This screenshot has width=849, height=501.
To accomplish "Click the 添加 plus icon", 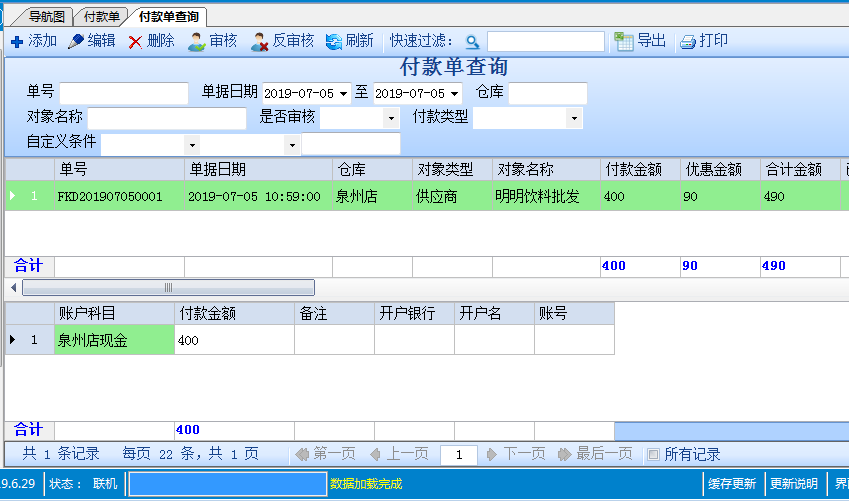I will (x=17, y=42).
